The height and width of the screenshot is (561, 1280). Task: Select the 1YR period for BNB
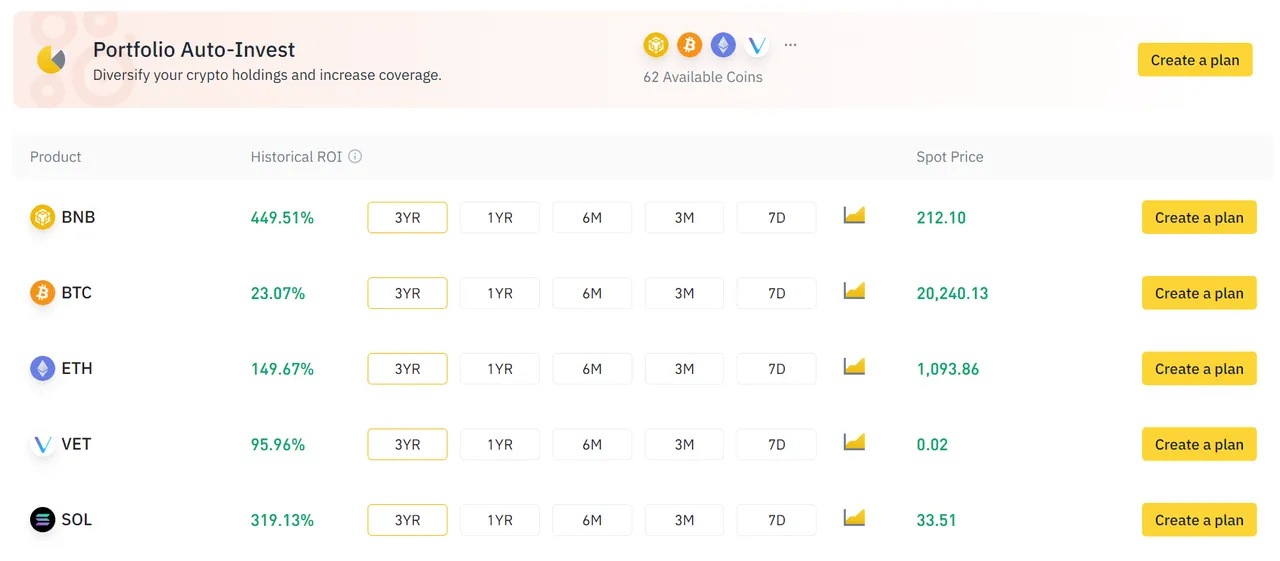click(500, 217)
